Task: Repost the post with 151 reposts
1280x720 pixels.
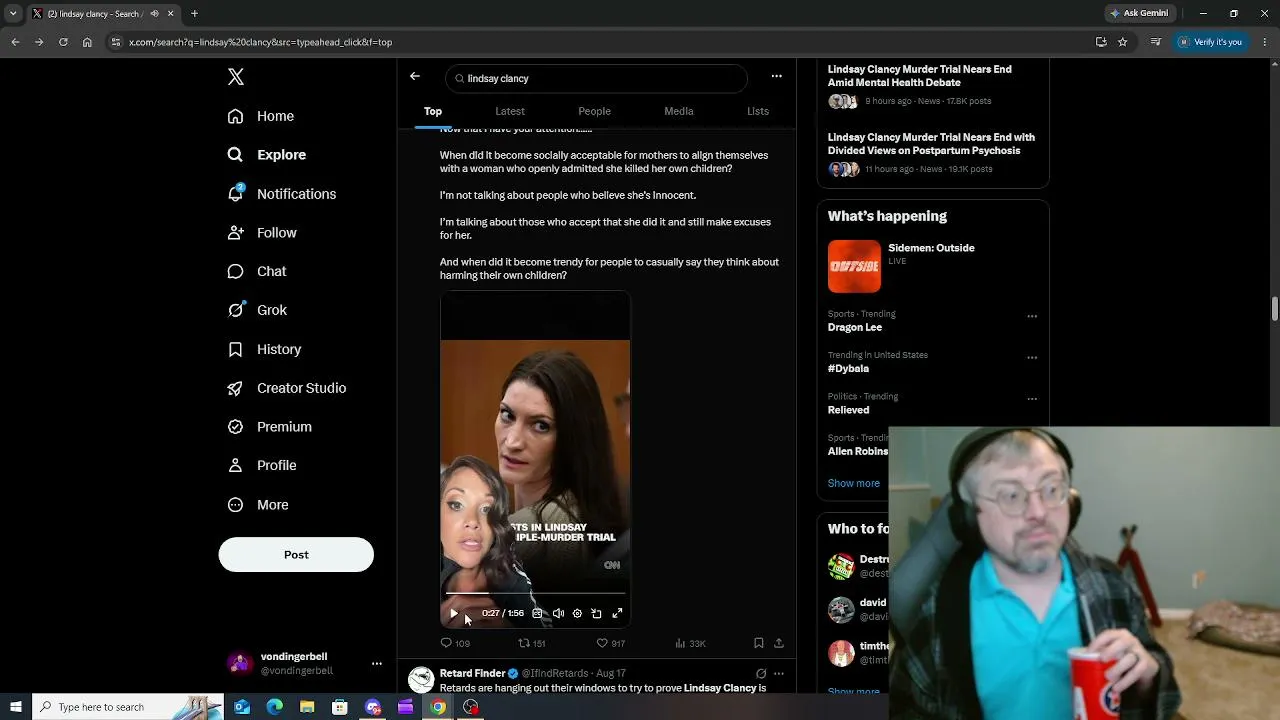Action: click(531, 643)
